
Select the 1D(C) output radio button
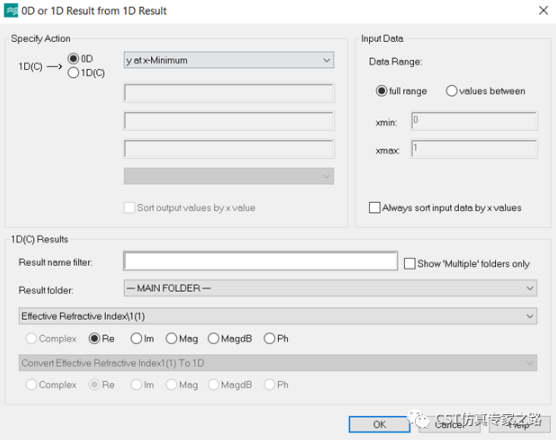pyautogui.click(x=73, y=73)
